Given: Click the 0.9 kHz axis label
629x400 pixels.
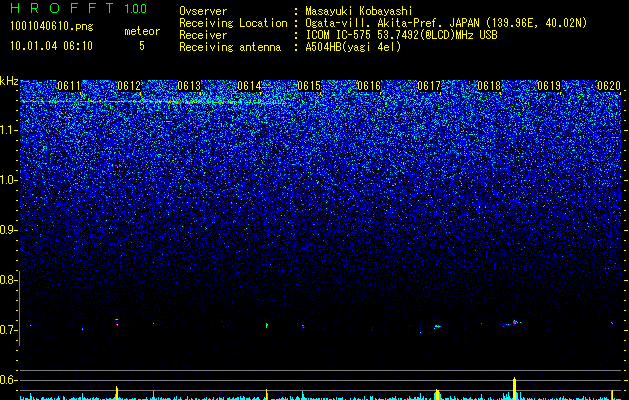Looking at the screenshot, I should tap(9, 230).
